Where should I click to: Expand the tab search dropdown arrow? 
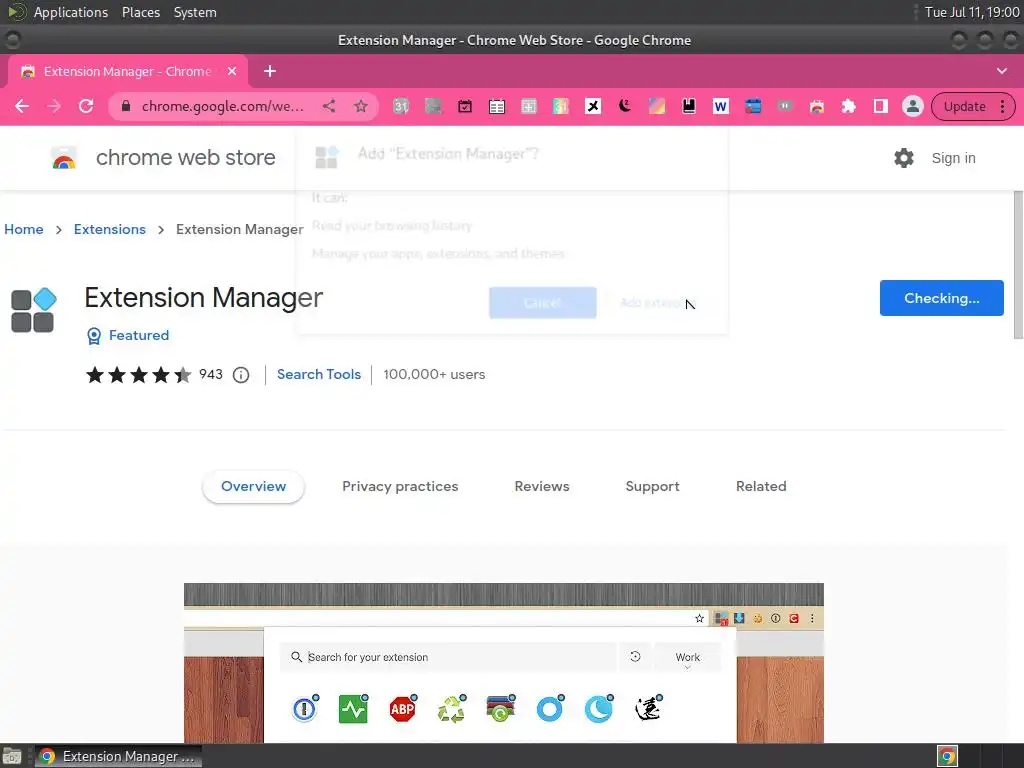(1002, 71)
